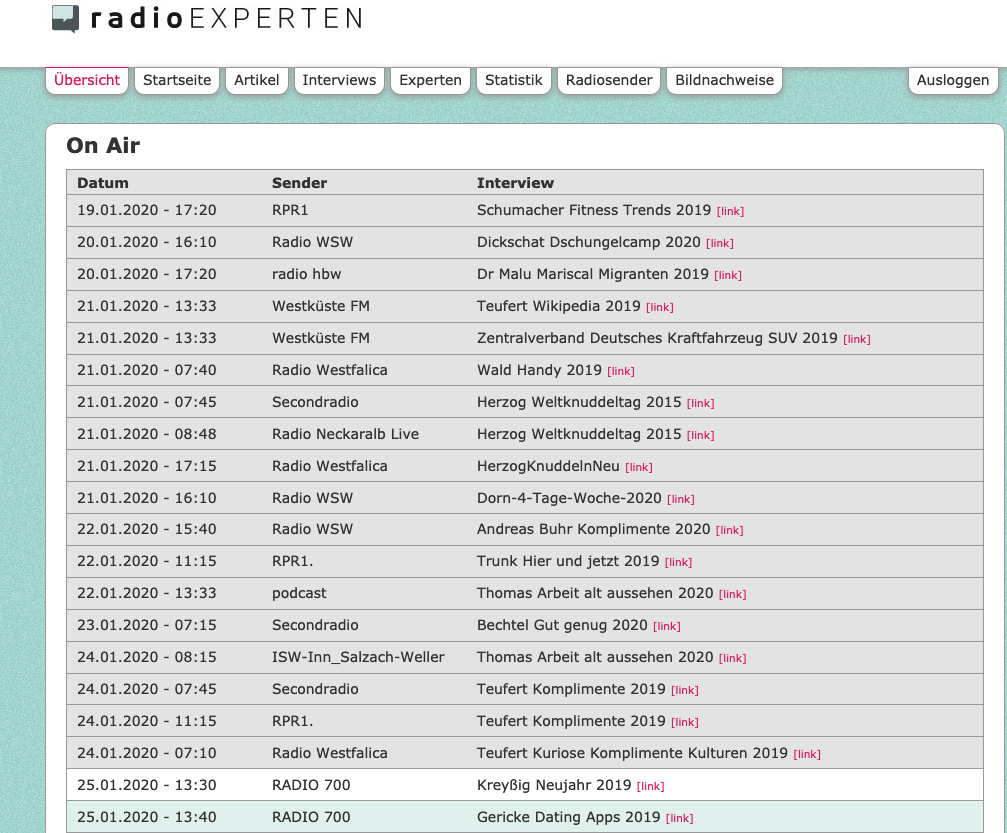This screenshot has width=1007, height=833.
Task: Select sender radio hbw
Action: click(x=306, y=274)
